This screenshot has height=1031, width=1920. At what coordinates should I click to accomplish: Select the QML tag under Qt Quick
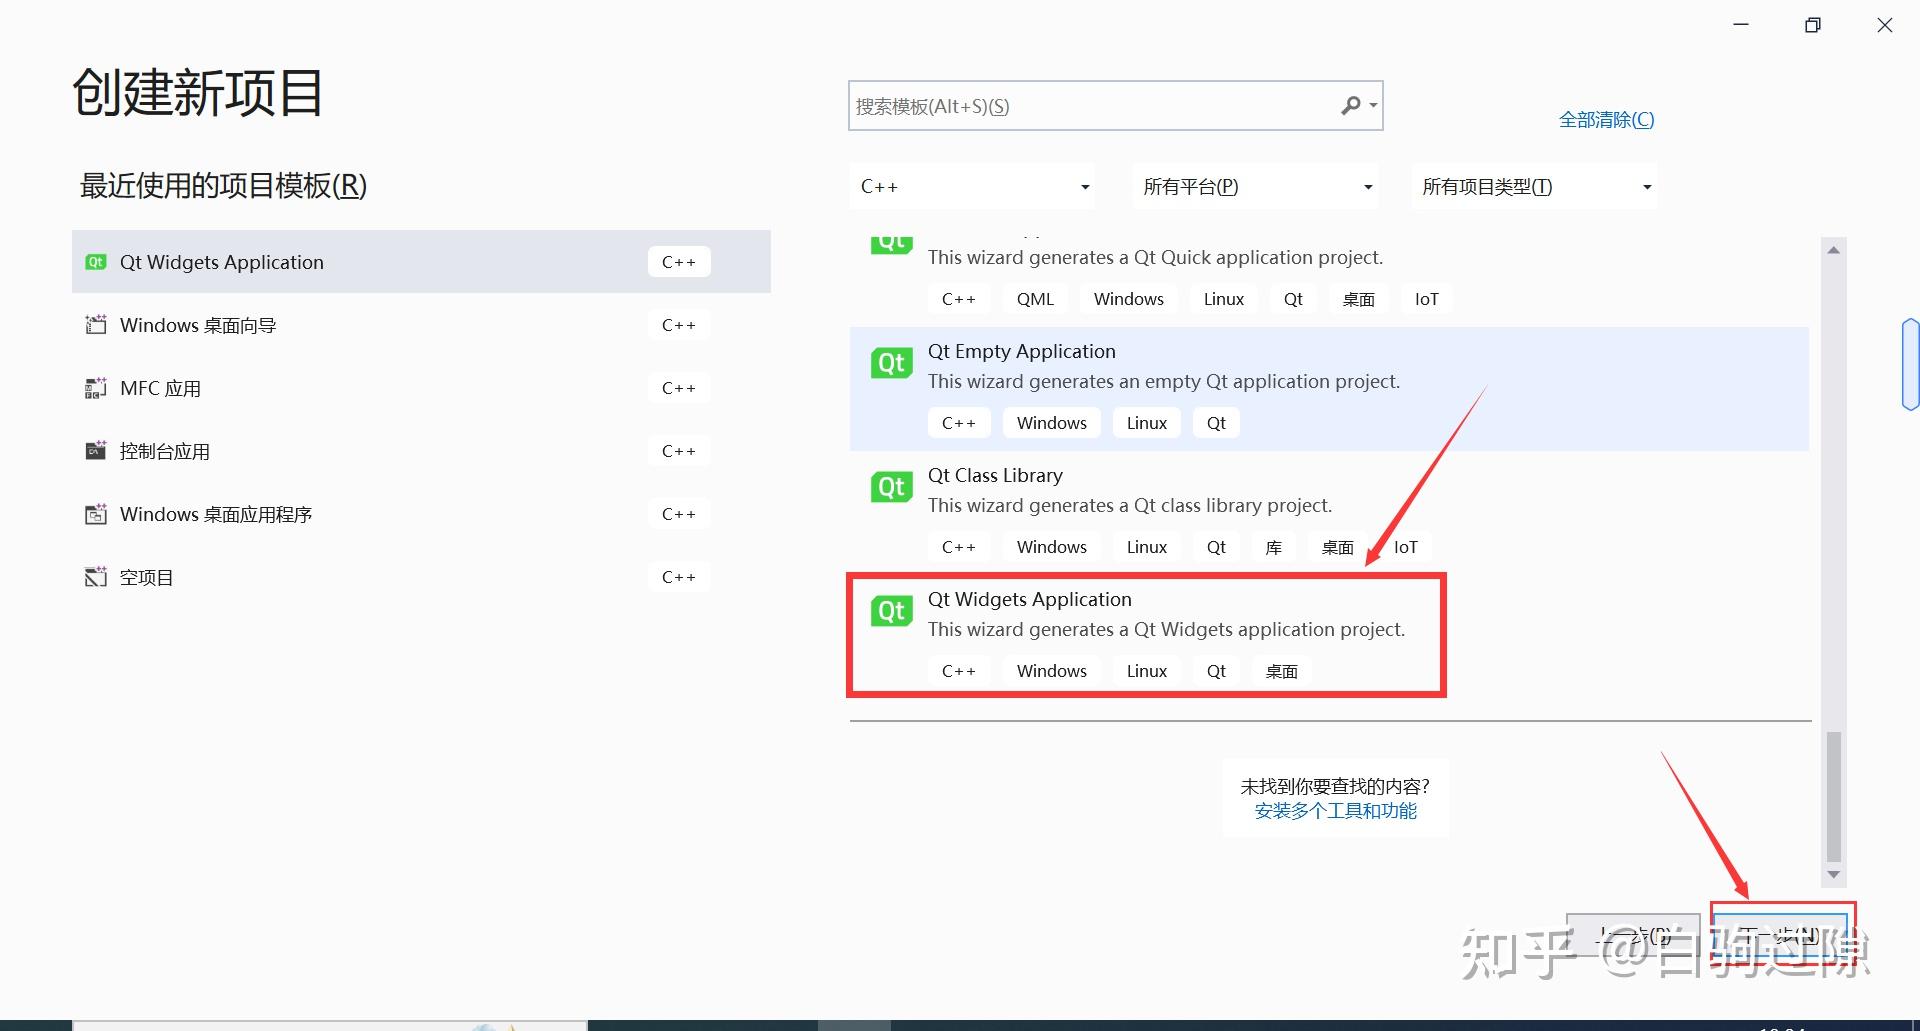click(x=1035, y=298)
